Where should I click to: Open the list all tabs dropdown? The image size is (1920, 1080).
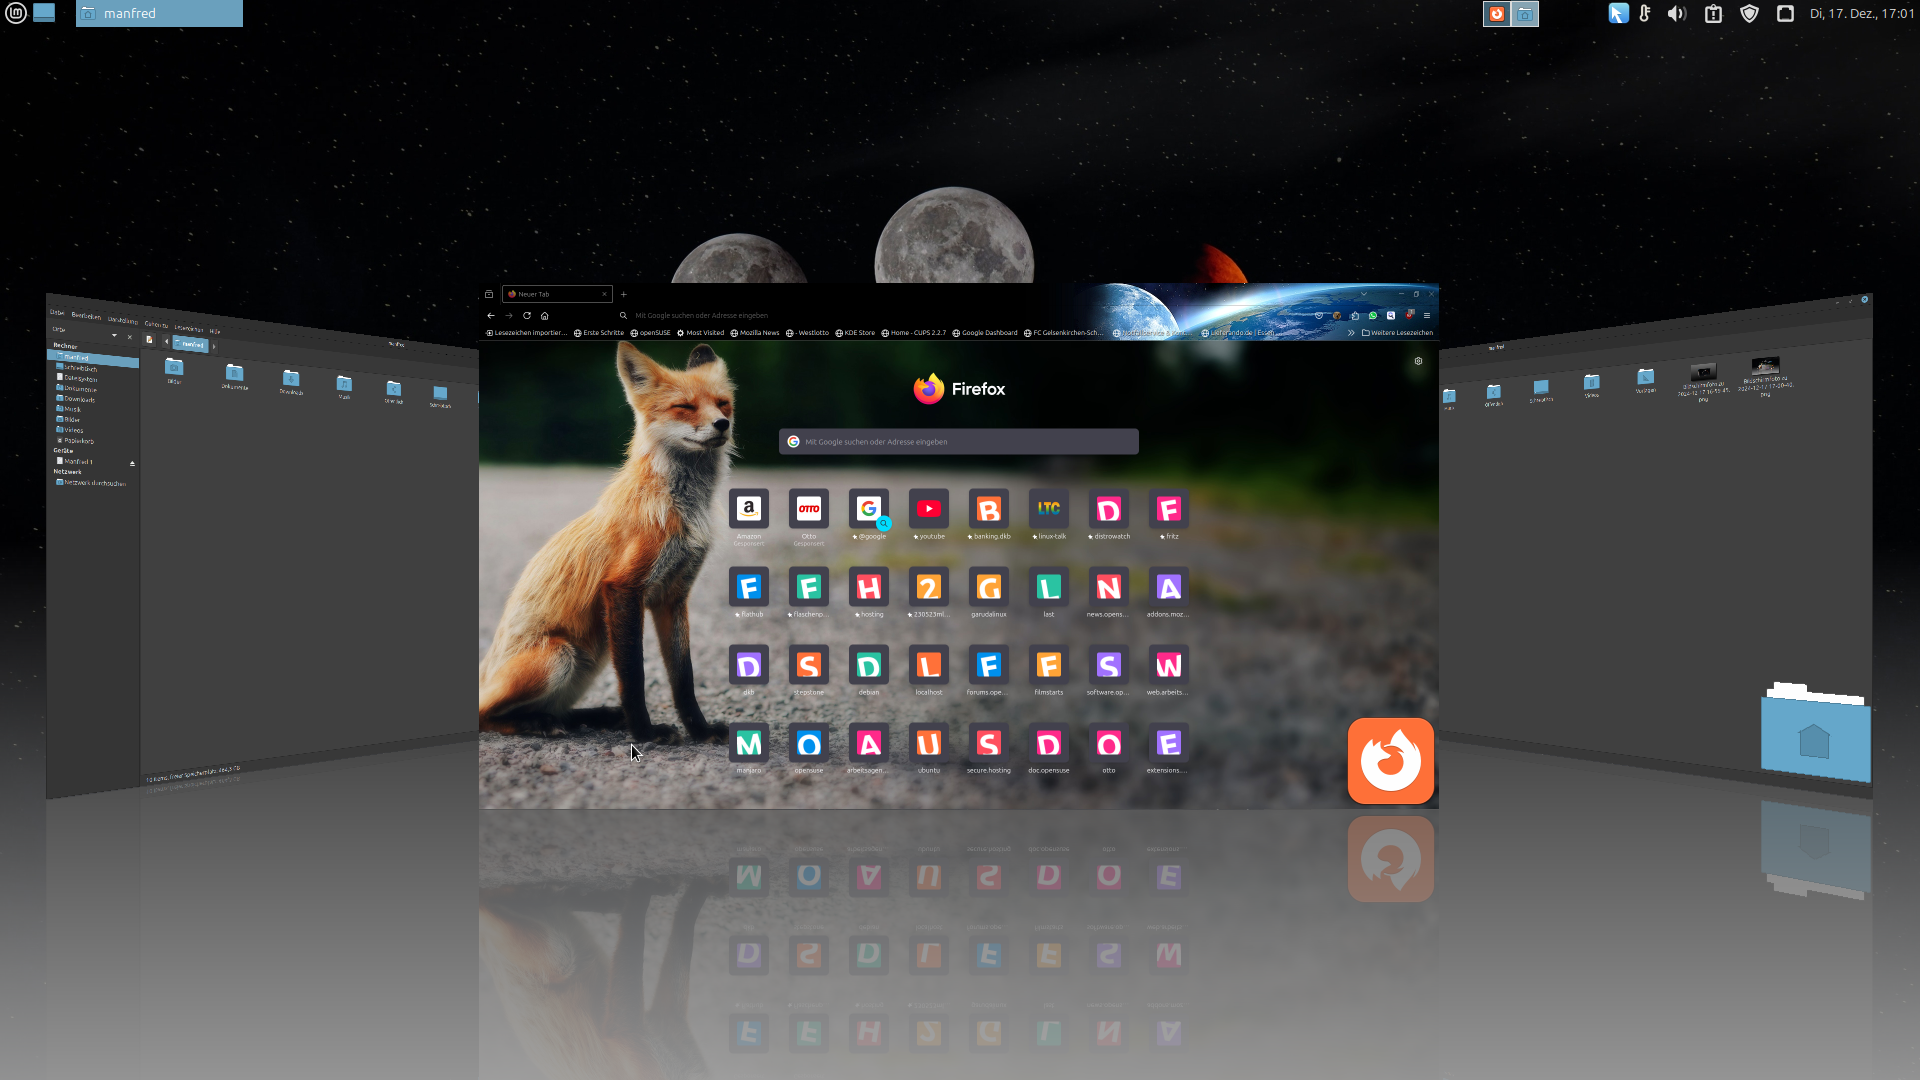[x=1363, y=294]
